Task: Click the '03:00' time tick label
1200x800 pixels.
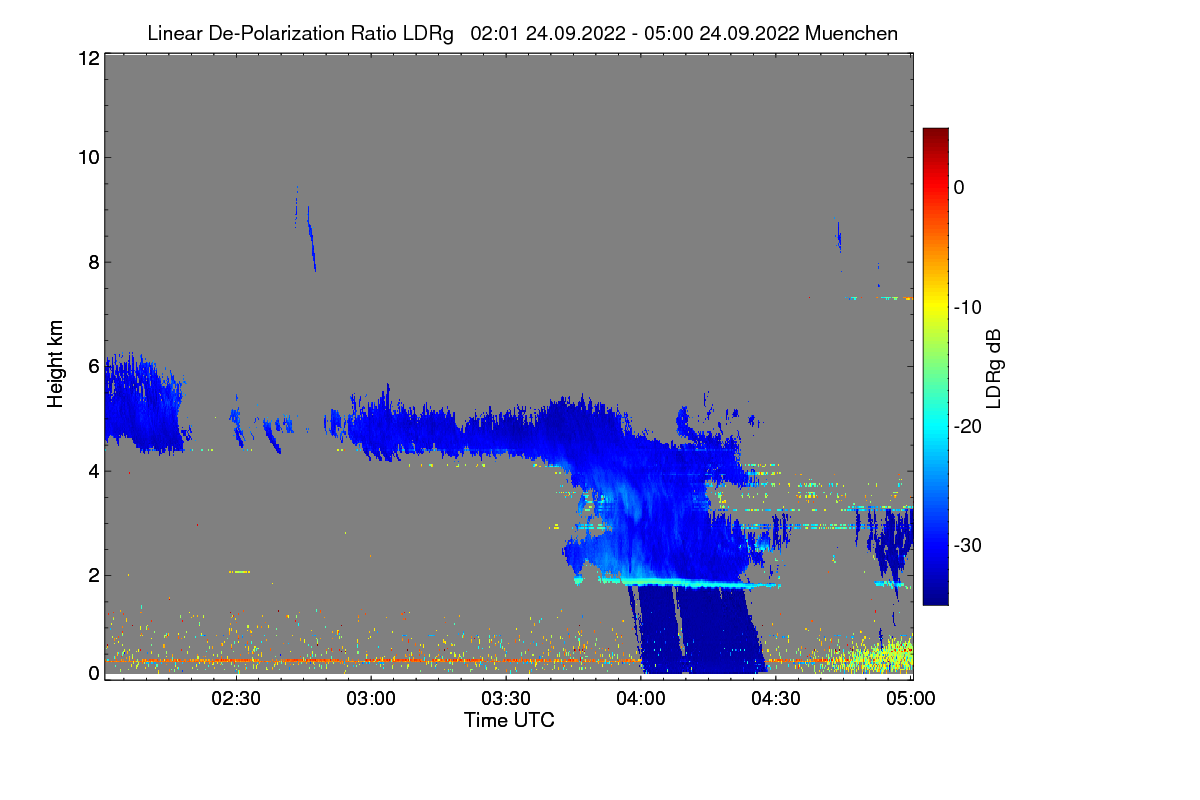Action: tap(372, 699)
